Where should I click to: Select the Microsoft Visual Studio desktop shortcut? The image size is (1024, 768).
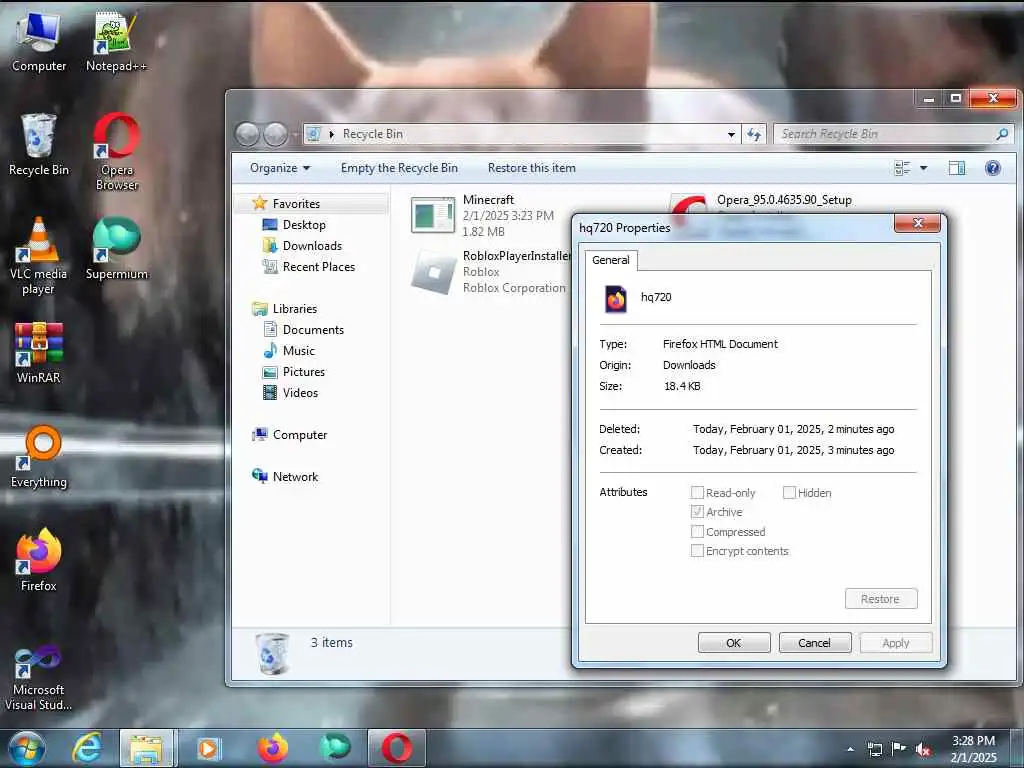pos(39,677)
